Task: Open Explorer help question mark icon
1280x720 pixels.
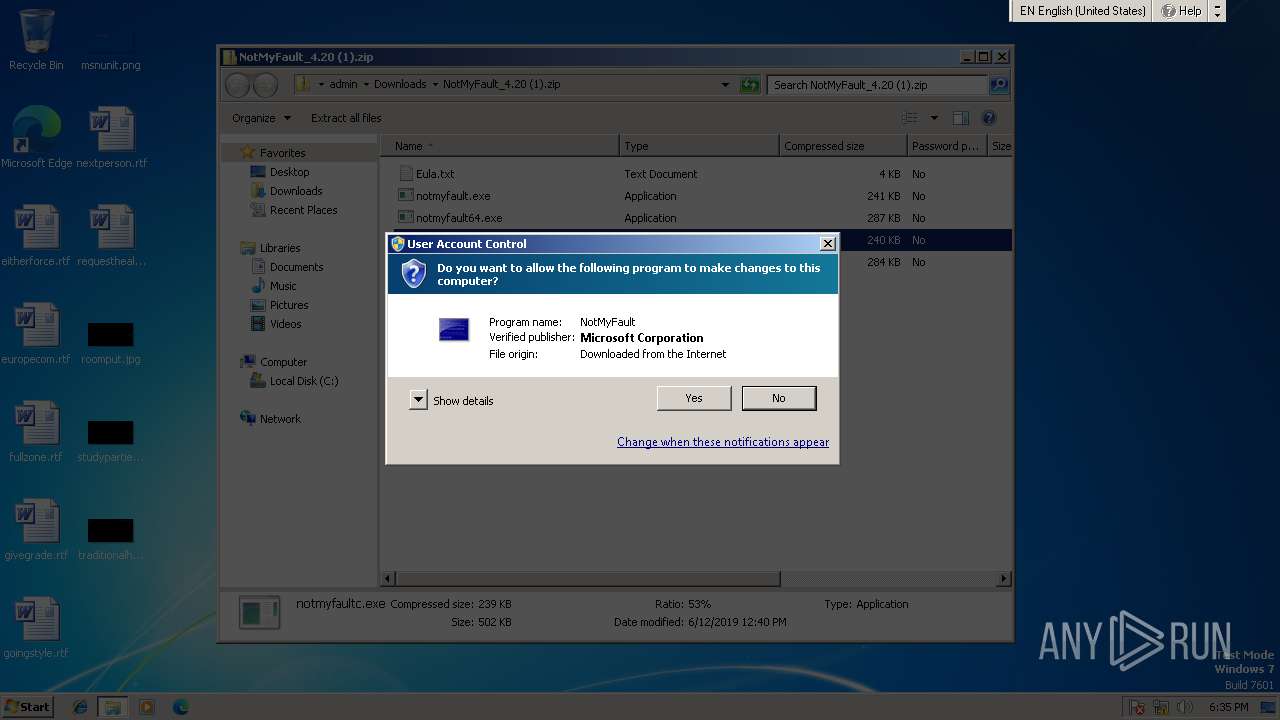Action: click(989, 118)
